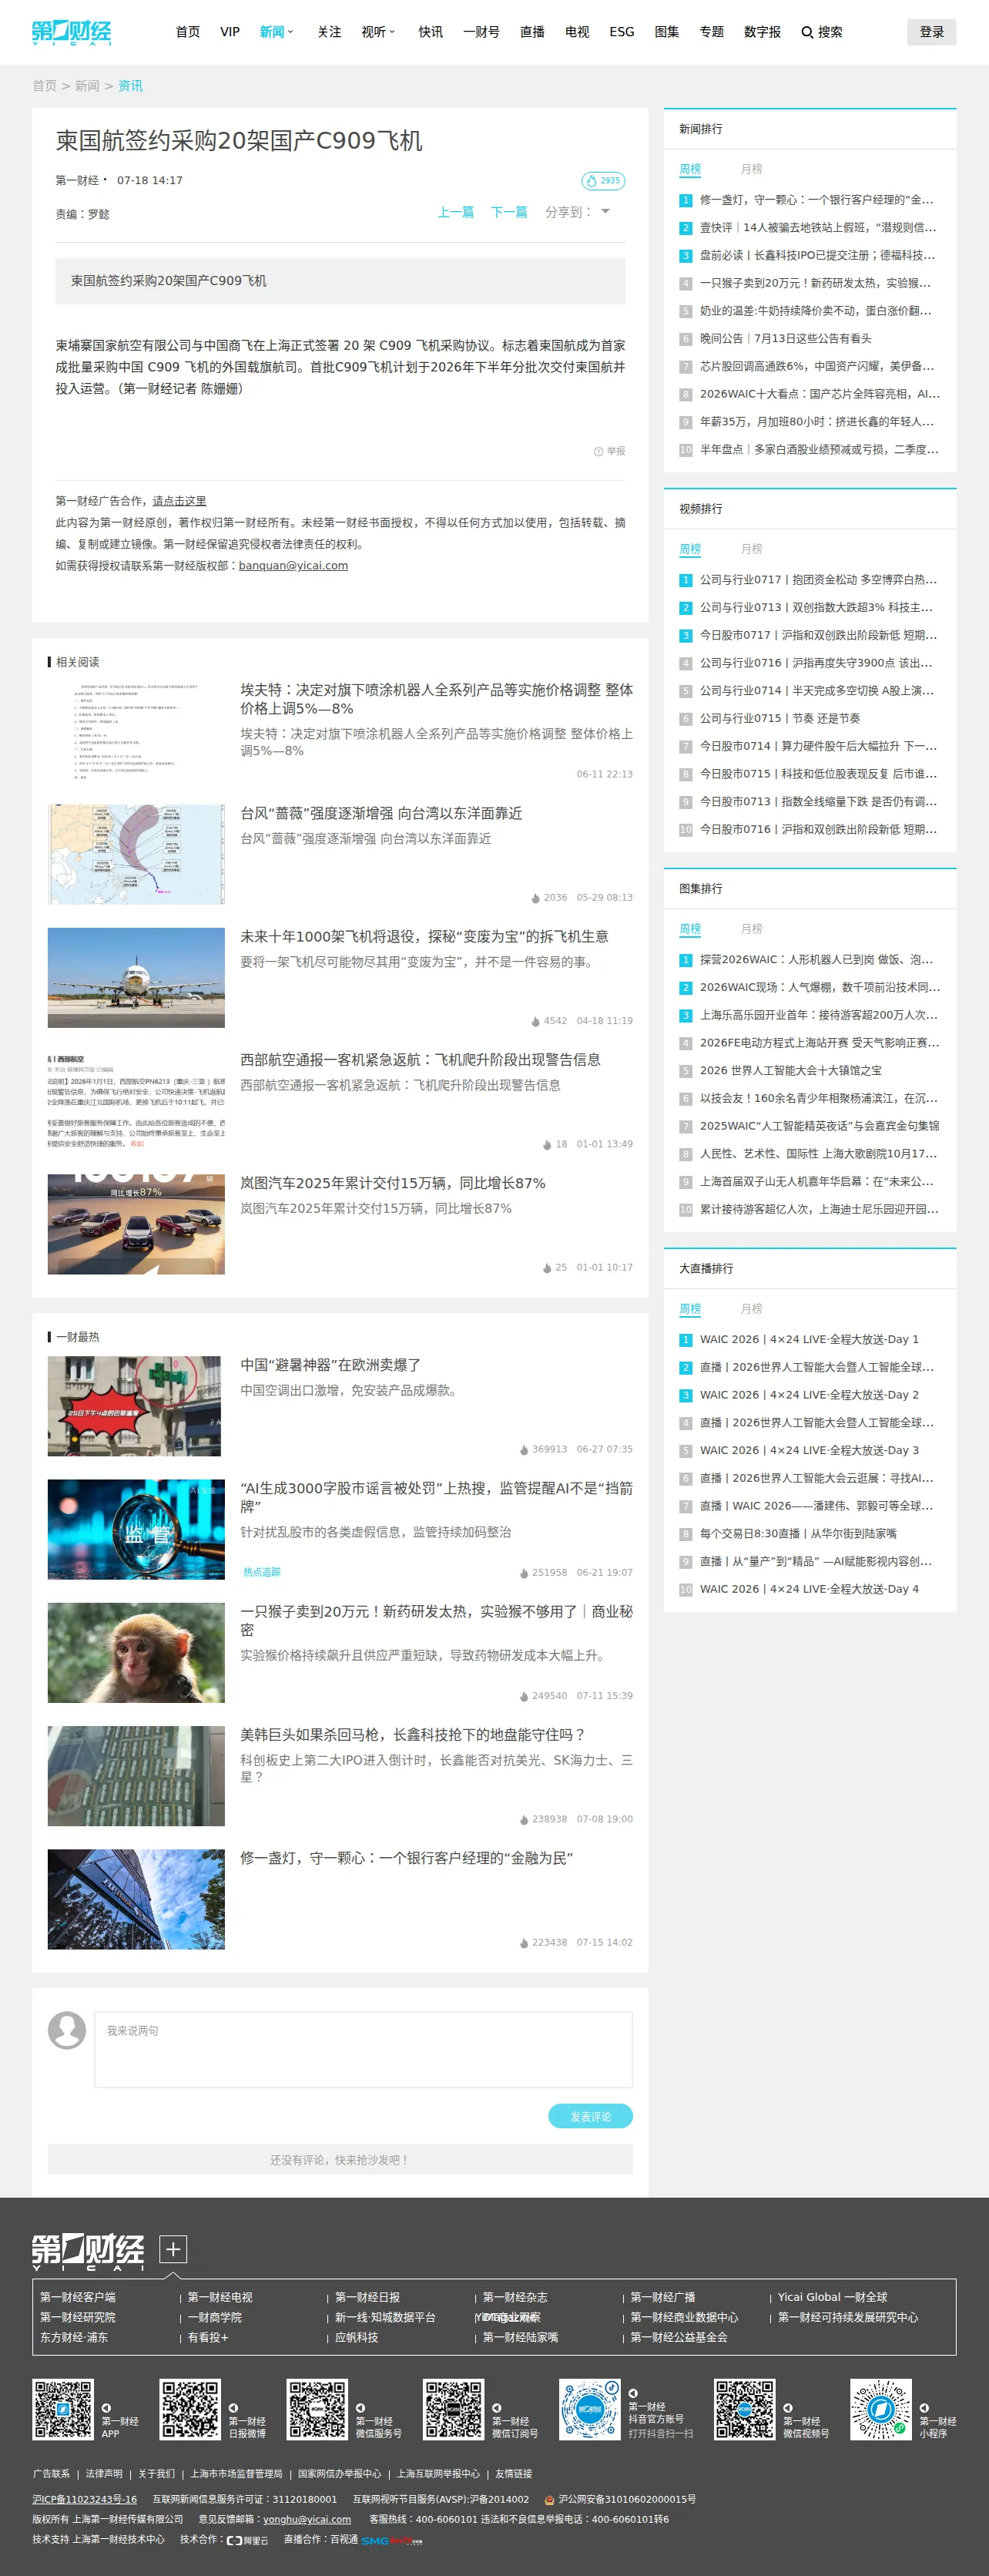The height and width of the screenshot is (2576, 989).
Task: Click the 登录 login button
Action: 932,32
